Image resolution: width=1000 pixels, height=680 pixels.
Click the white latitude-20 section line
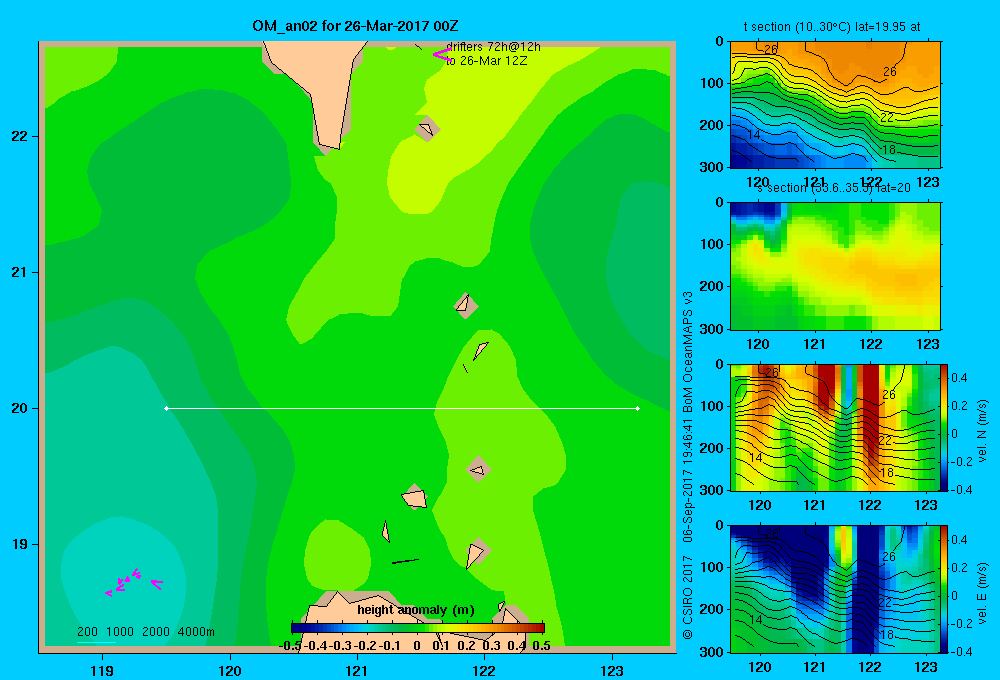[402, 408]
